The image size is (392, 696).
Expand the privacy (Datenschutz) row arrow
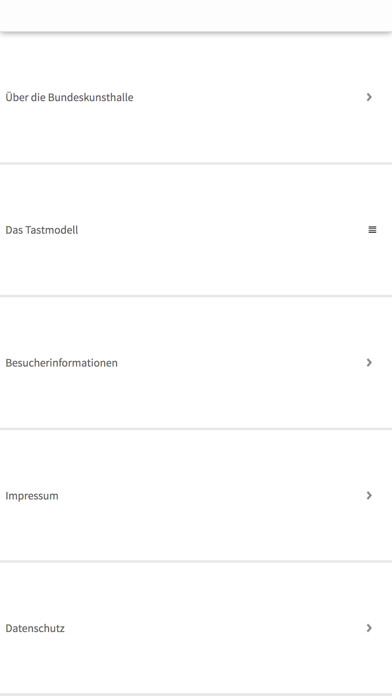click(369, 628)
